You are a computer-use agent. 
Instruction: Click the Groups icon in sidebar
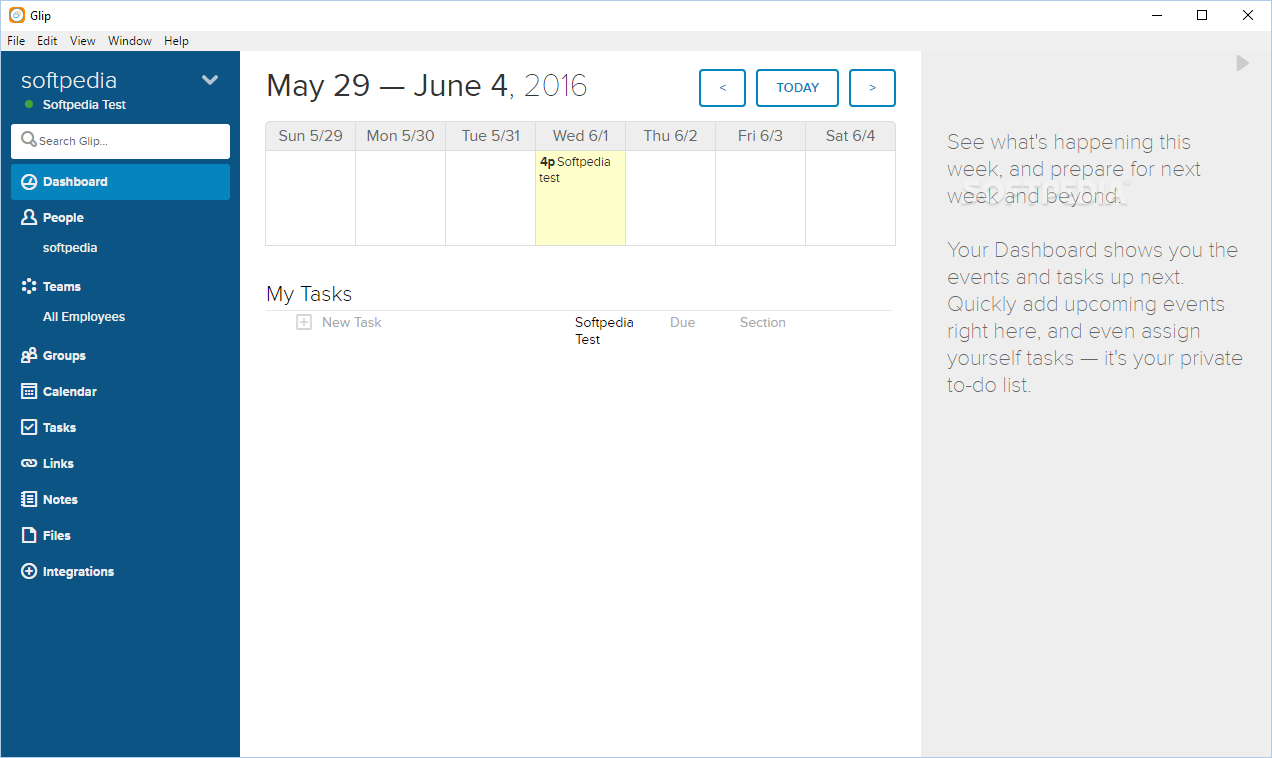[x=29, y=355]
